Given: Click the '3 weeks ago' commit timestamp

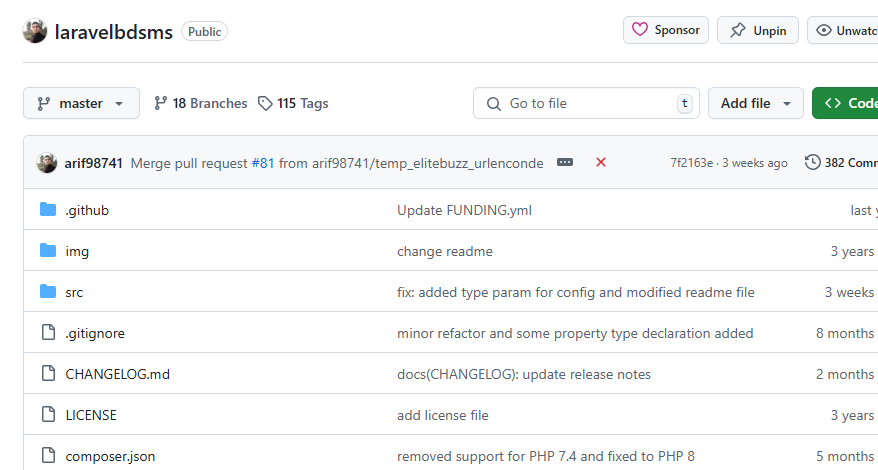Looking at the screenshot, I should pyautogui.click(x=755, y=163).
